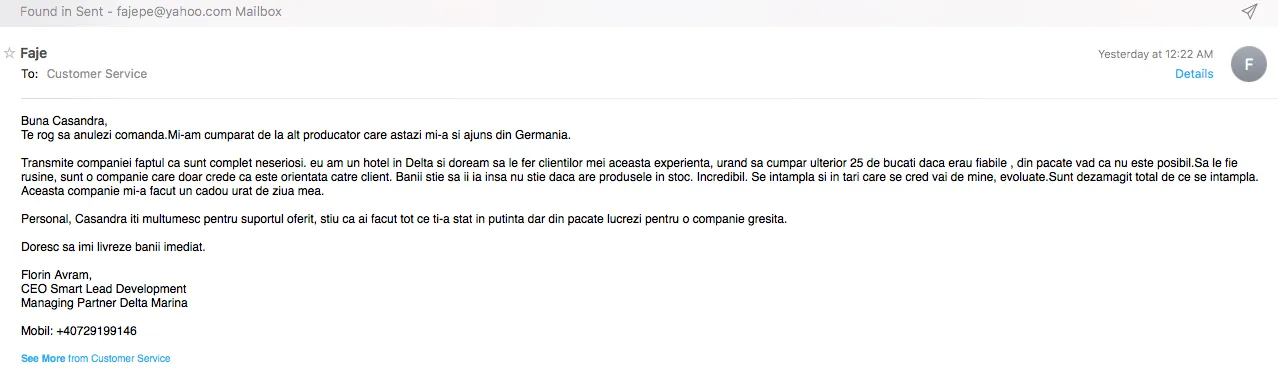Click the line starting Te rog sa anulezi
Screen dimensions: 1278x374
tap(296, 134)
